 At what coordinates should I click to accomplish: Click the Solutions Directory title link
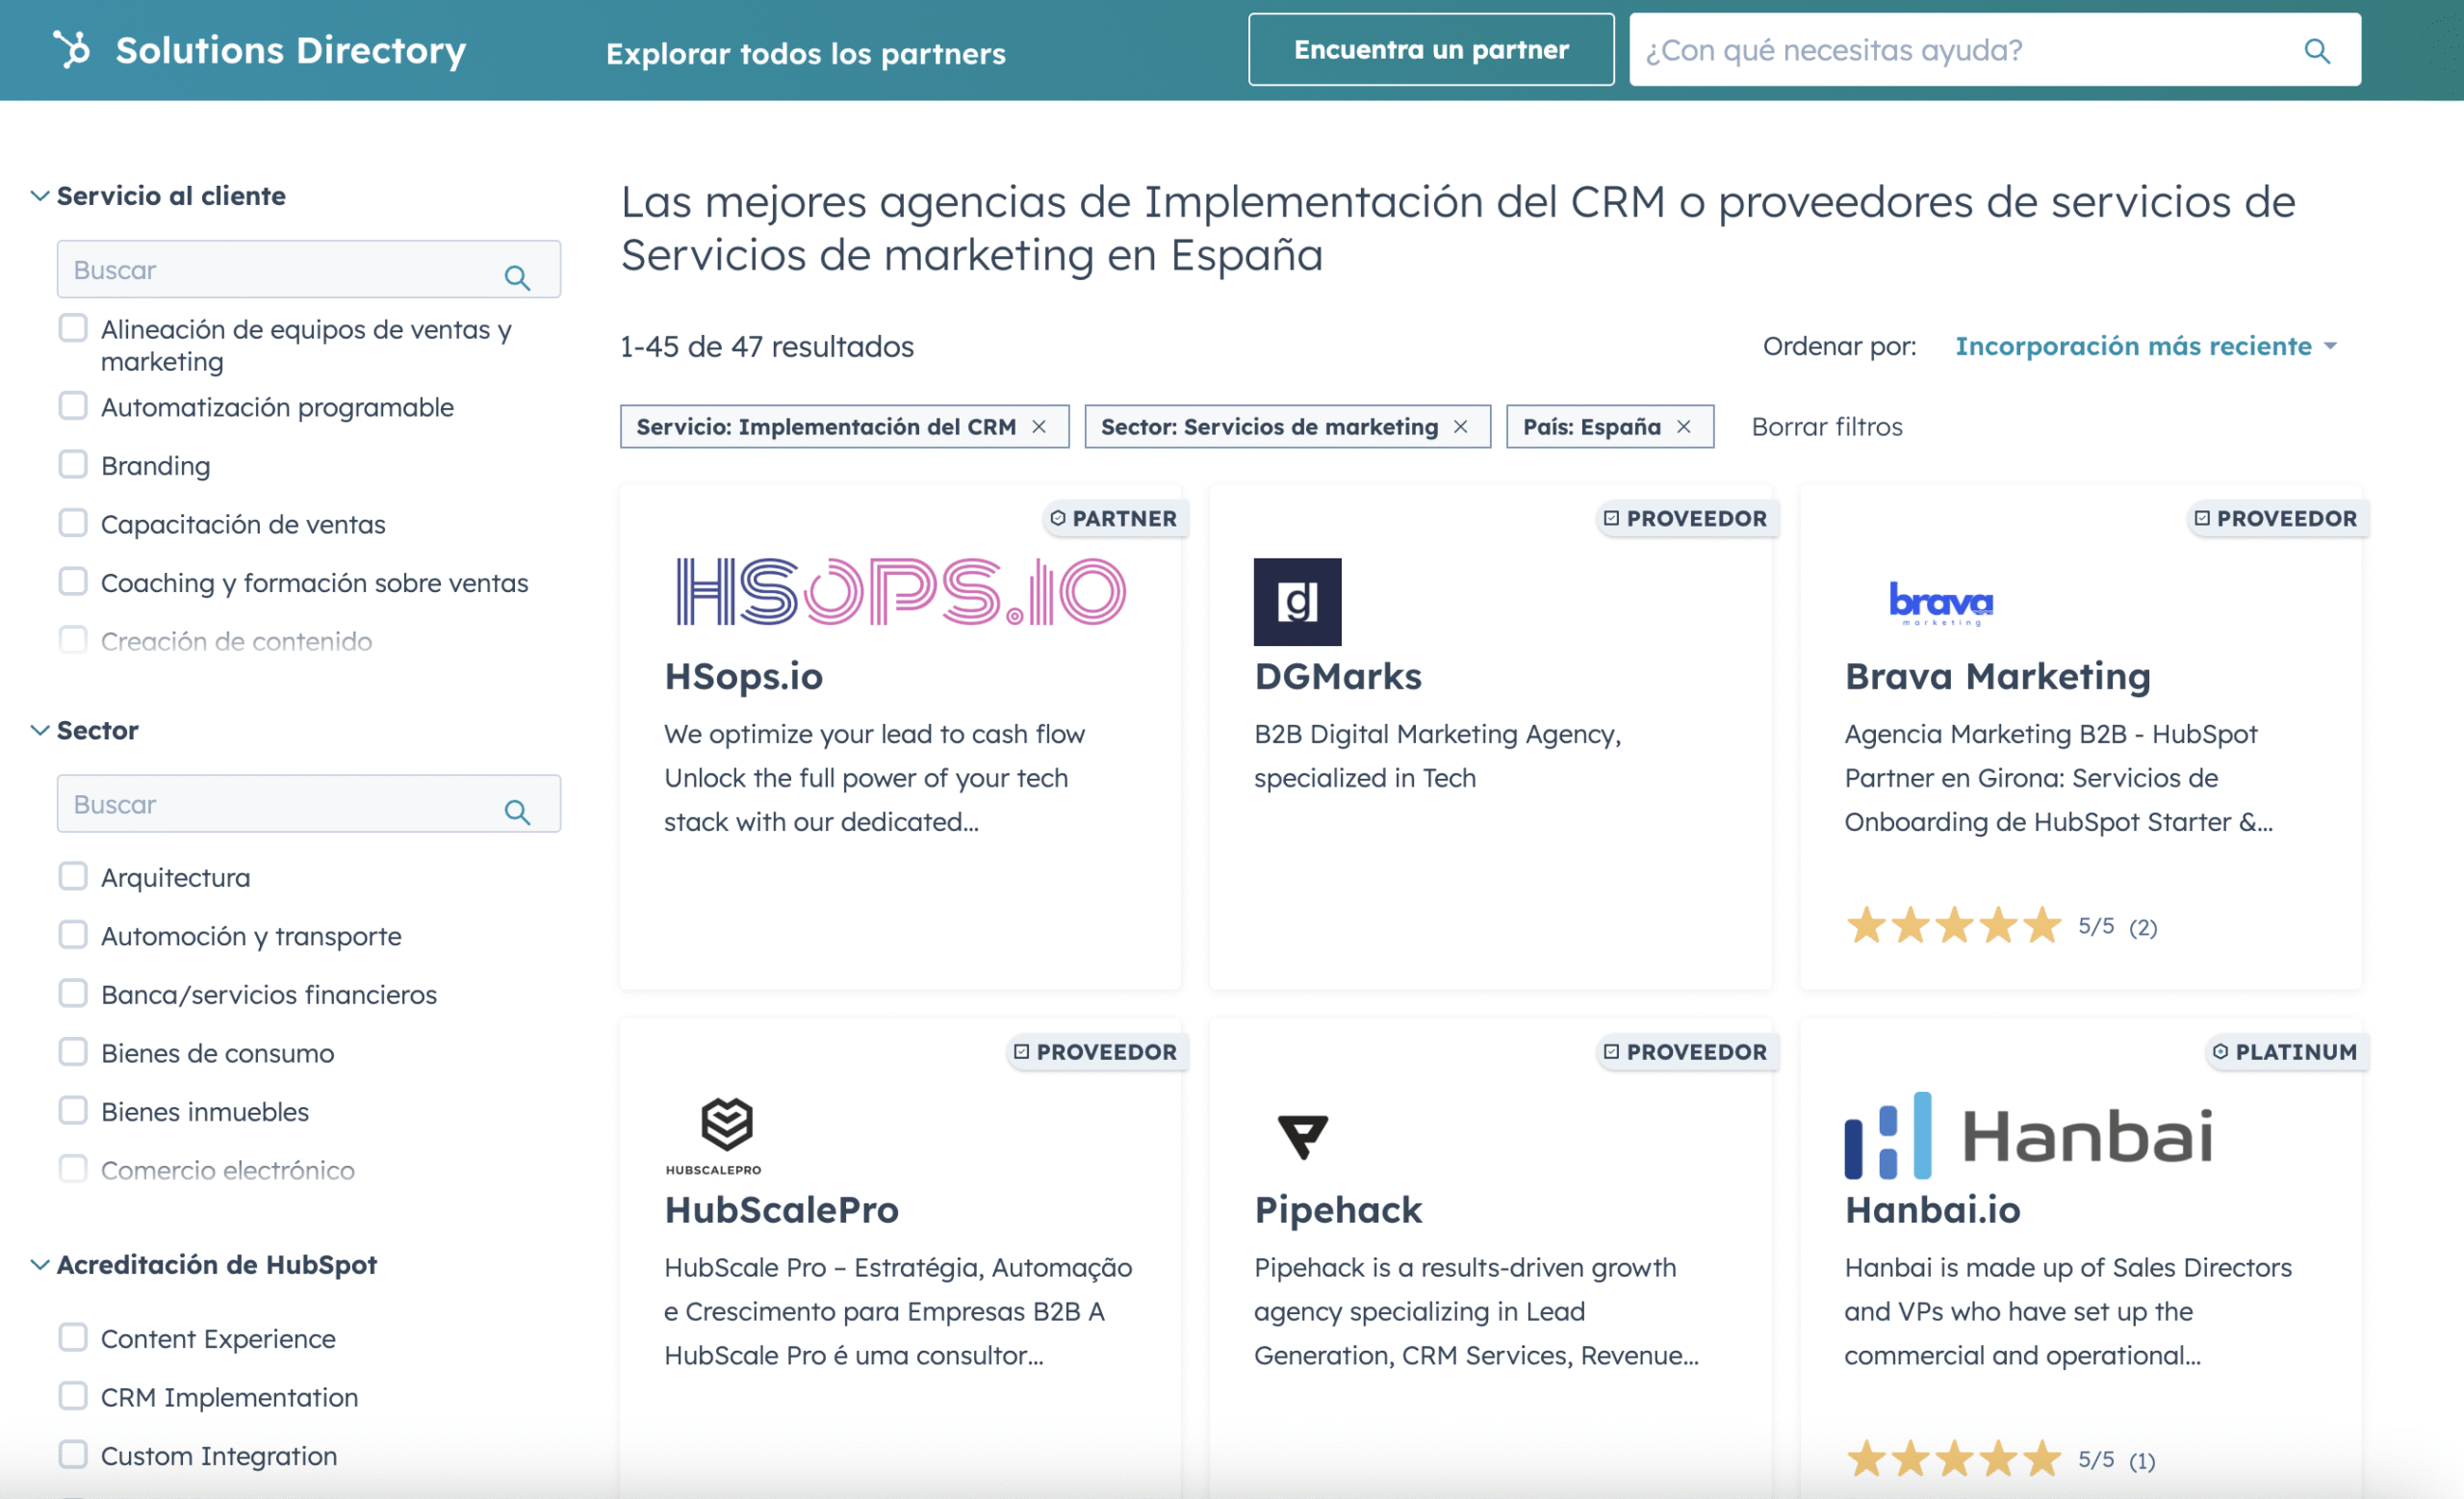(x=290, y=50)
